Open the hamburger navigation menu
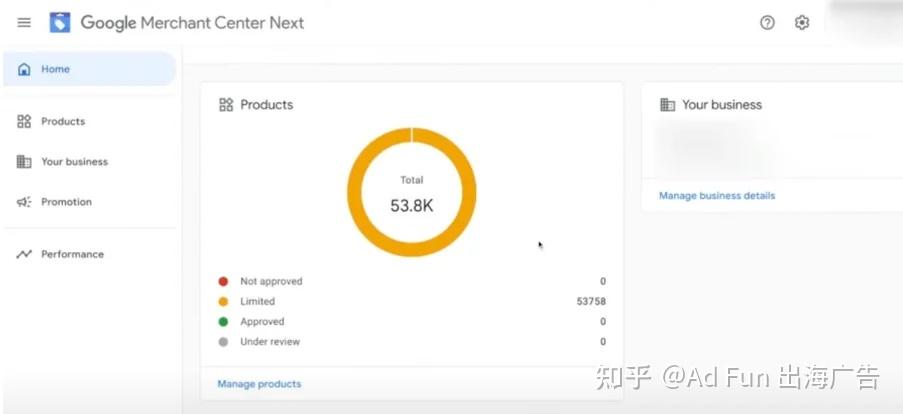Screen dimensions: 903x414 point(24,23)
